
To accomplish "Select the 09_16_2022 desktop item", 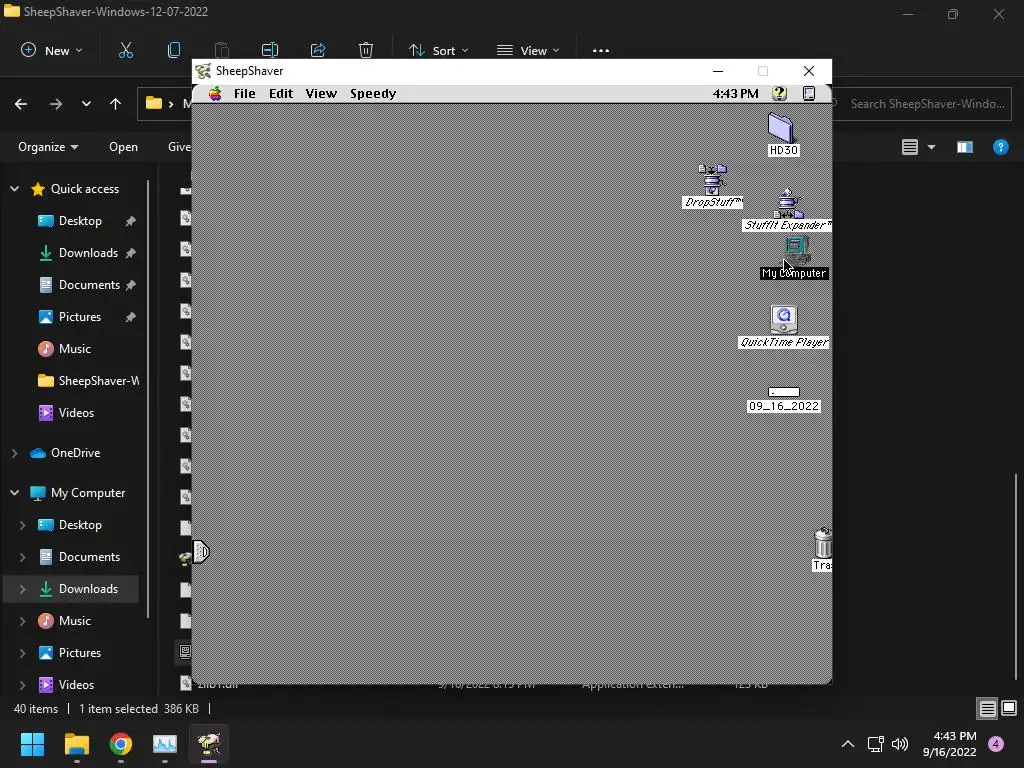I will (784, 400).
